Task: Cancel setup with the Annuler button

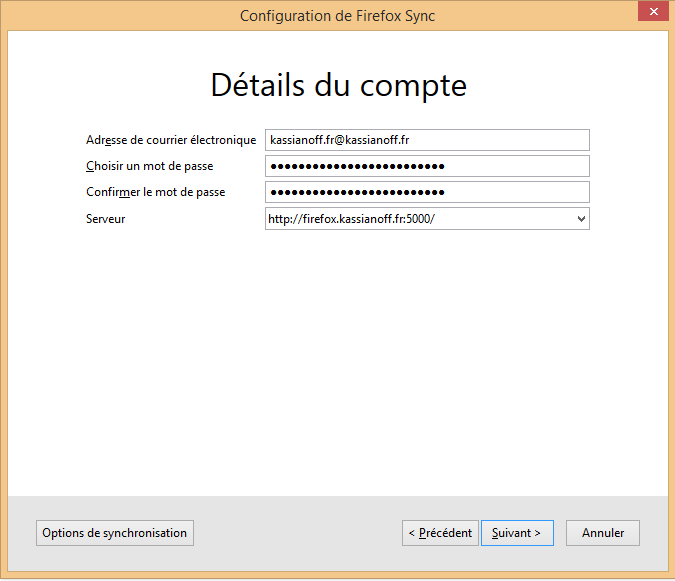Action: coord(603,533)
